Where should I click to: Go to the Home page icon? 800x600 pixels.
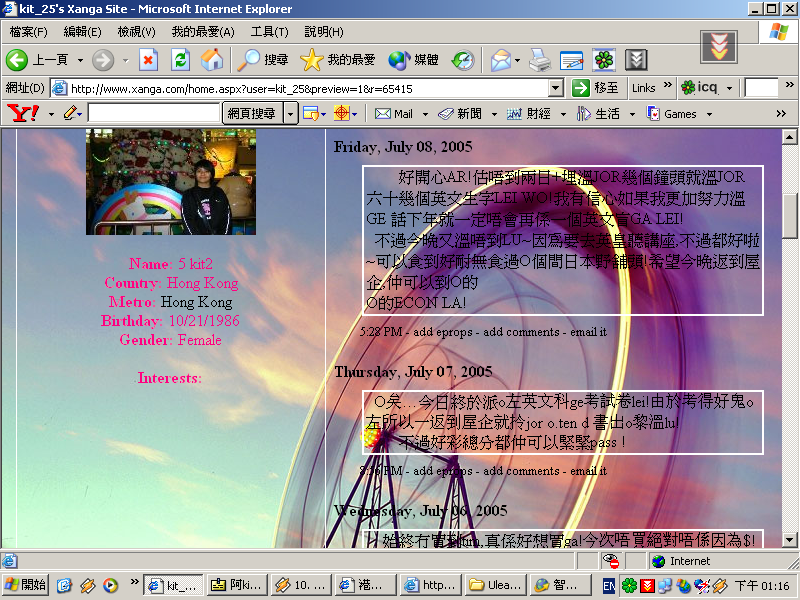click(212, 60)
